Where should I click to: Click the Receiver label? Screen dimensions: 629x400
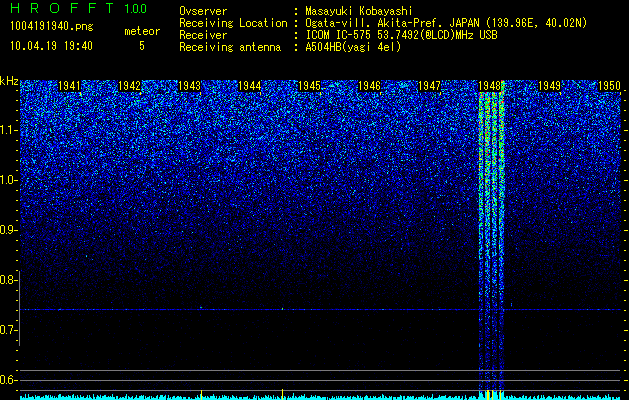203,35
